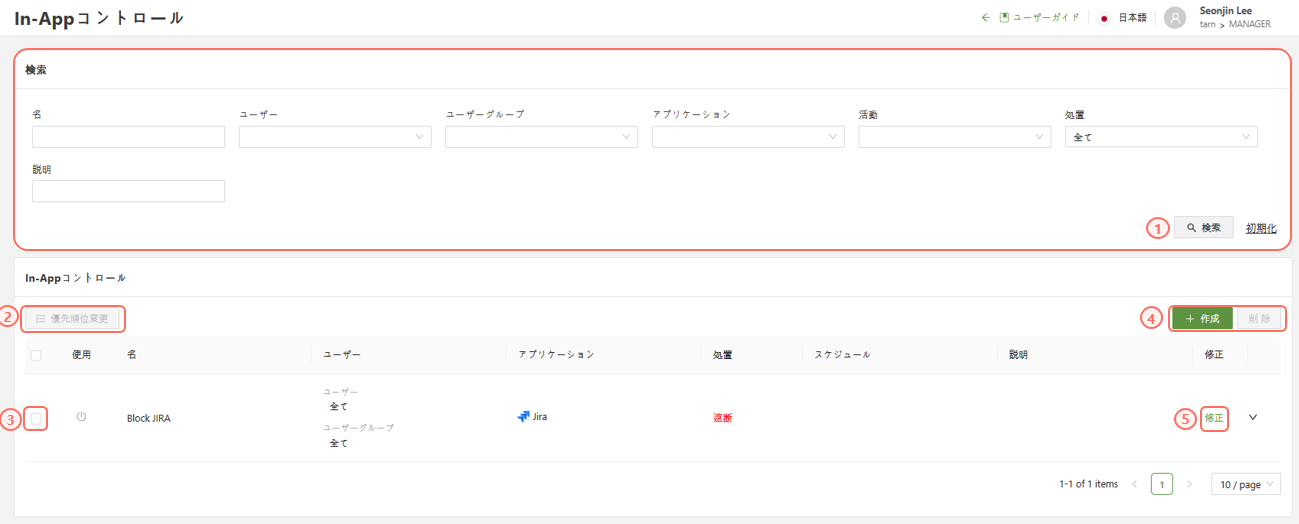Expand the Block JIRA row details chevron

tap(1253, 418)
